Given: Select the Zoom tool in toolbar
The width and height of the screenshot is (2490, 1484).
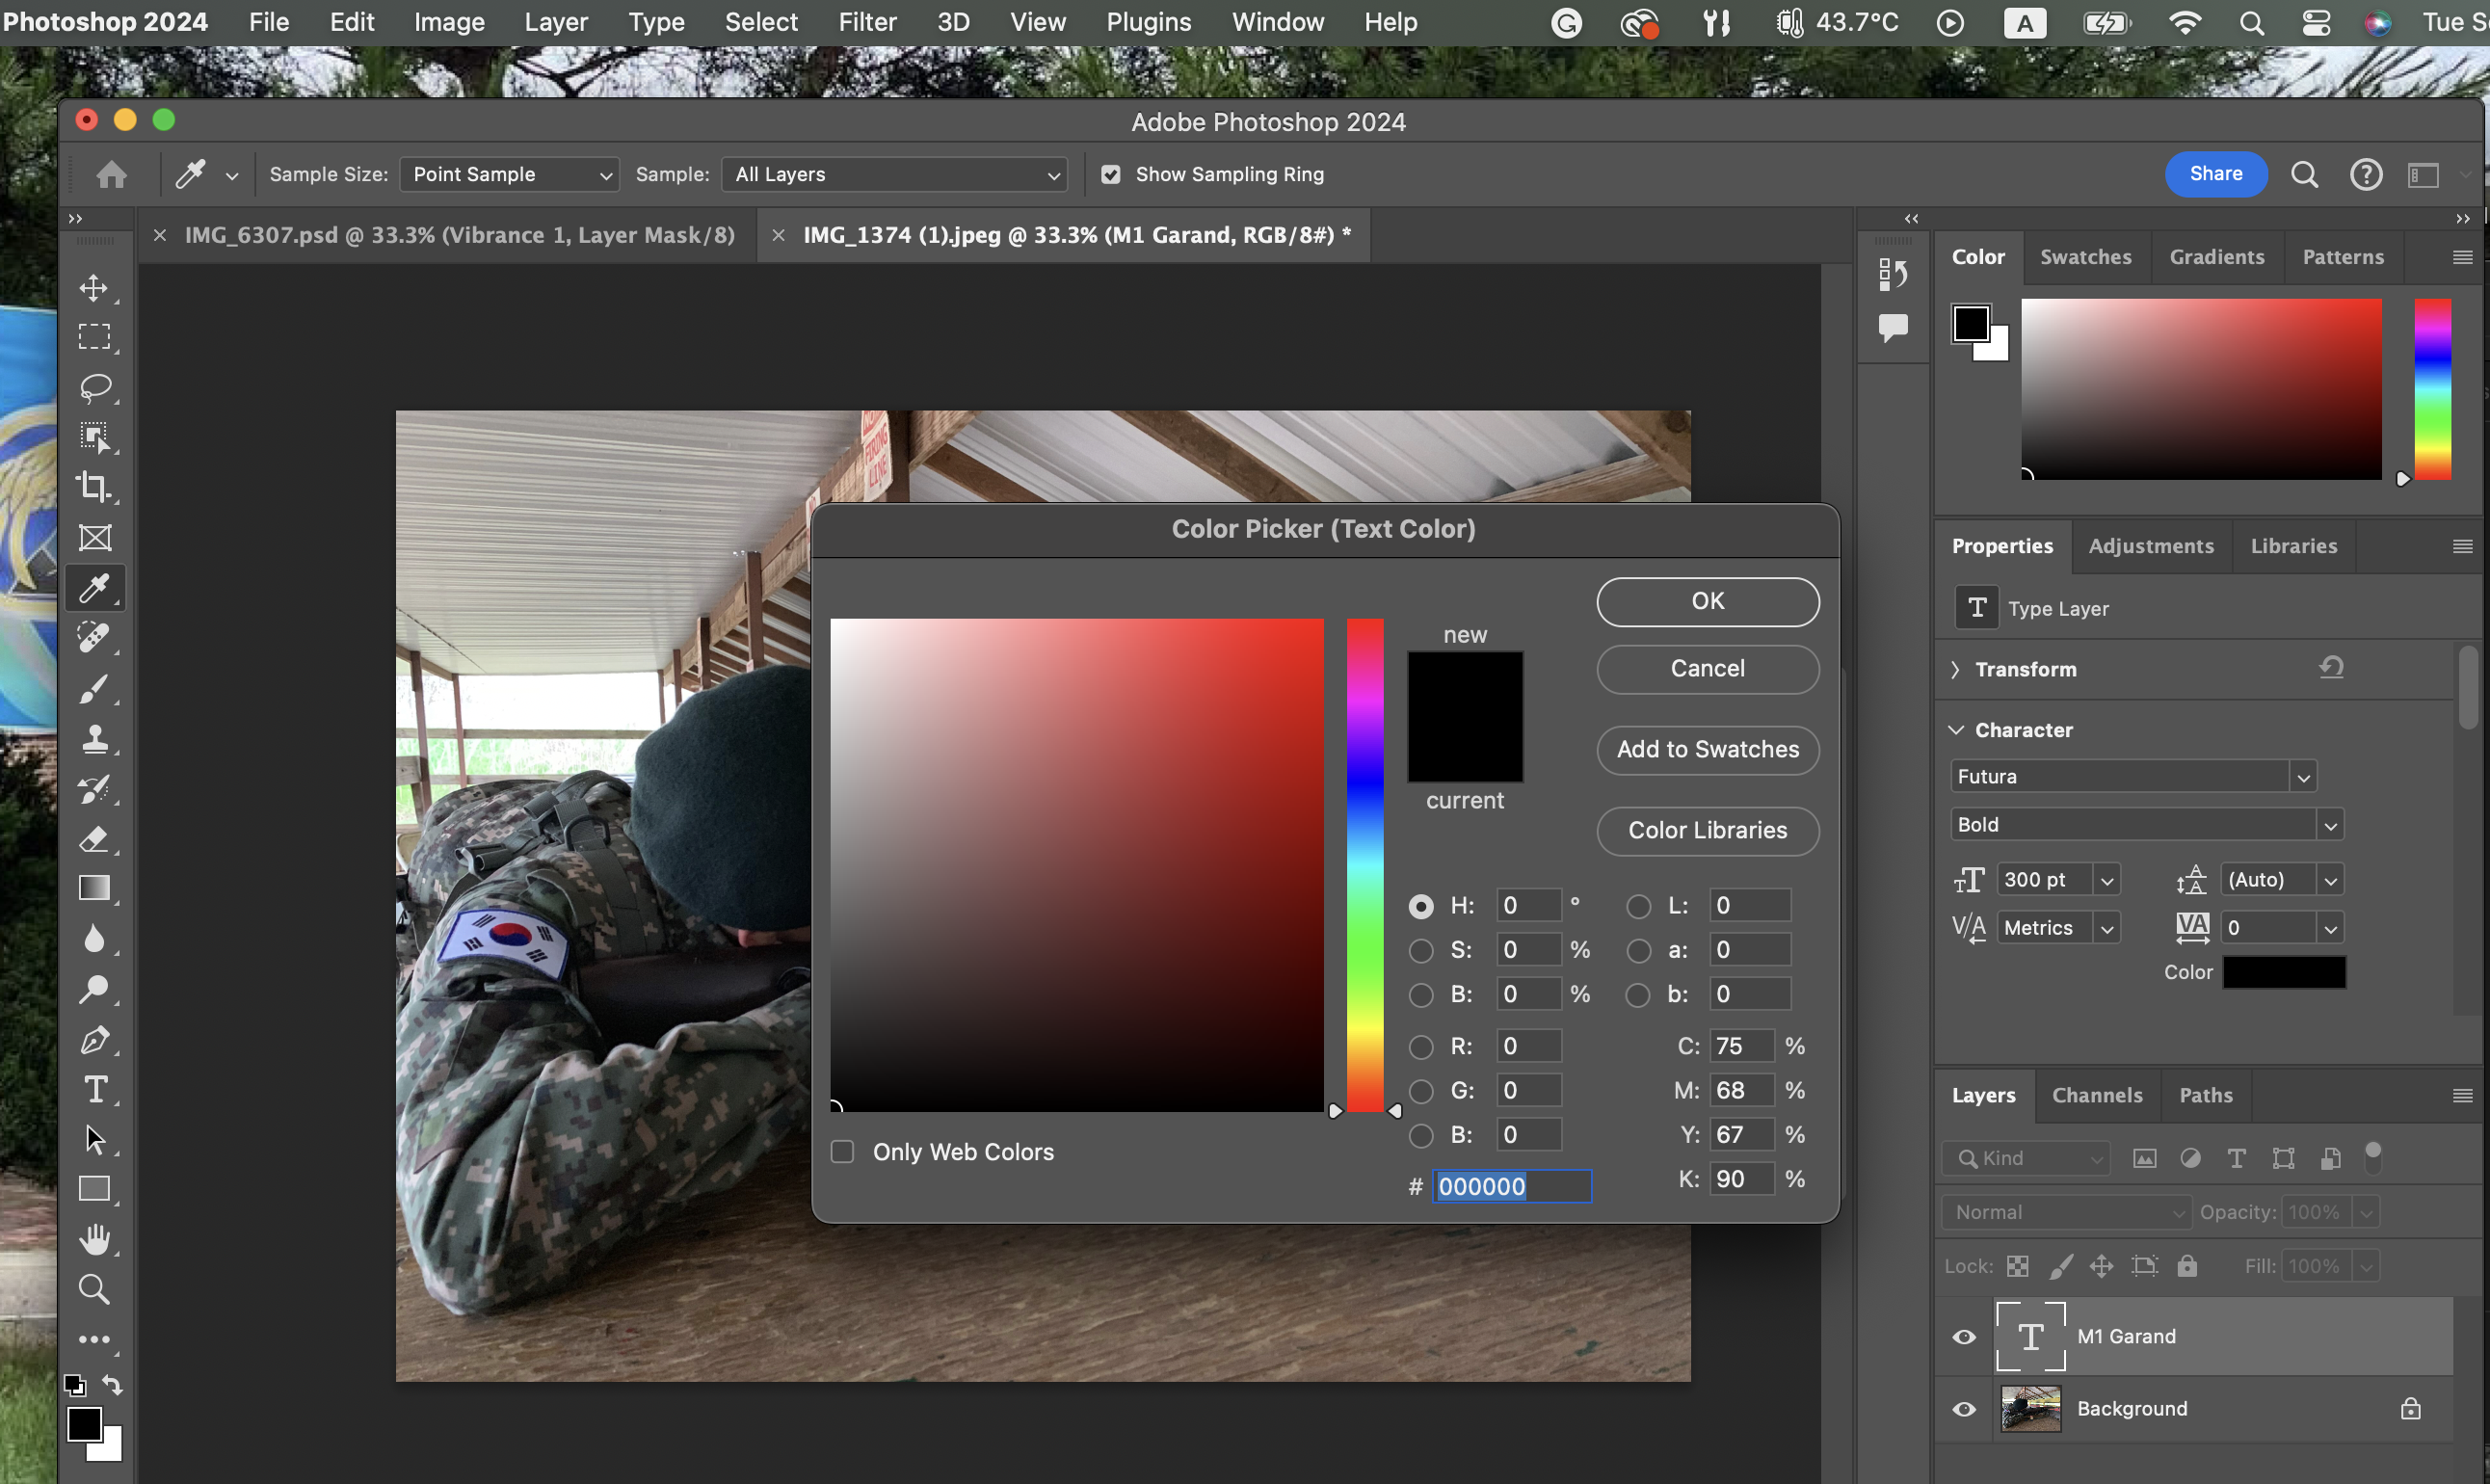Looking at the screenshot, I should click(x=95, y=1289).
